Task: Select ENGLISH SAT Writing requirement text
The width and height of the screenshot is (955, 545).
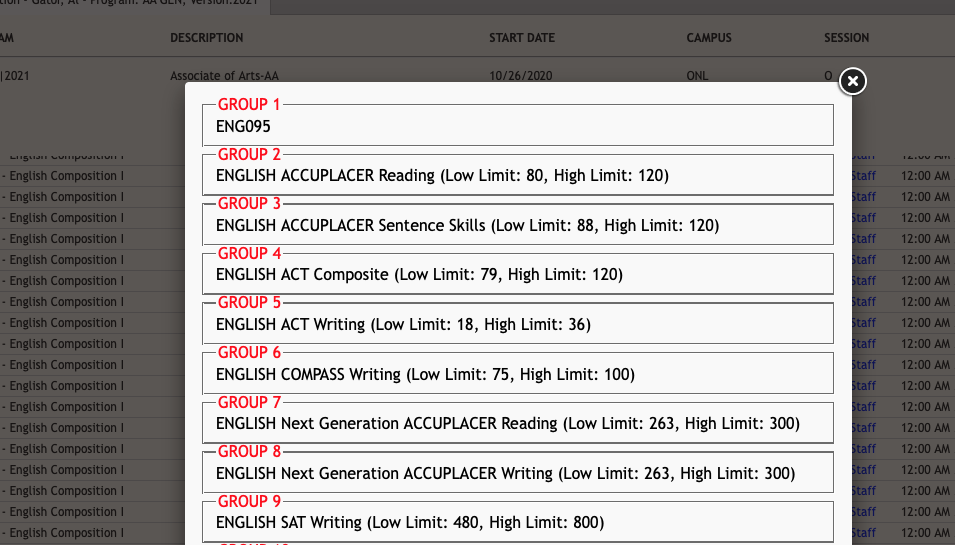Action: [x=410, y=523]
